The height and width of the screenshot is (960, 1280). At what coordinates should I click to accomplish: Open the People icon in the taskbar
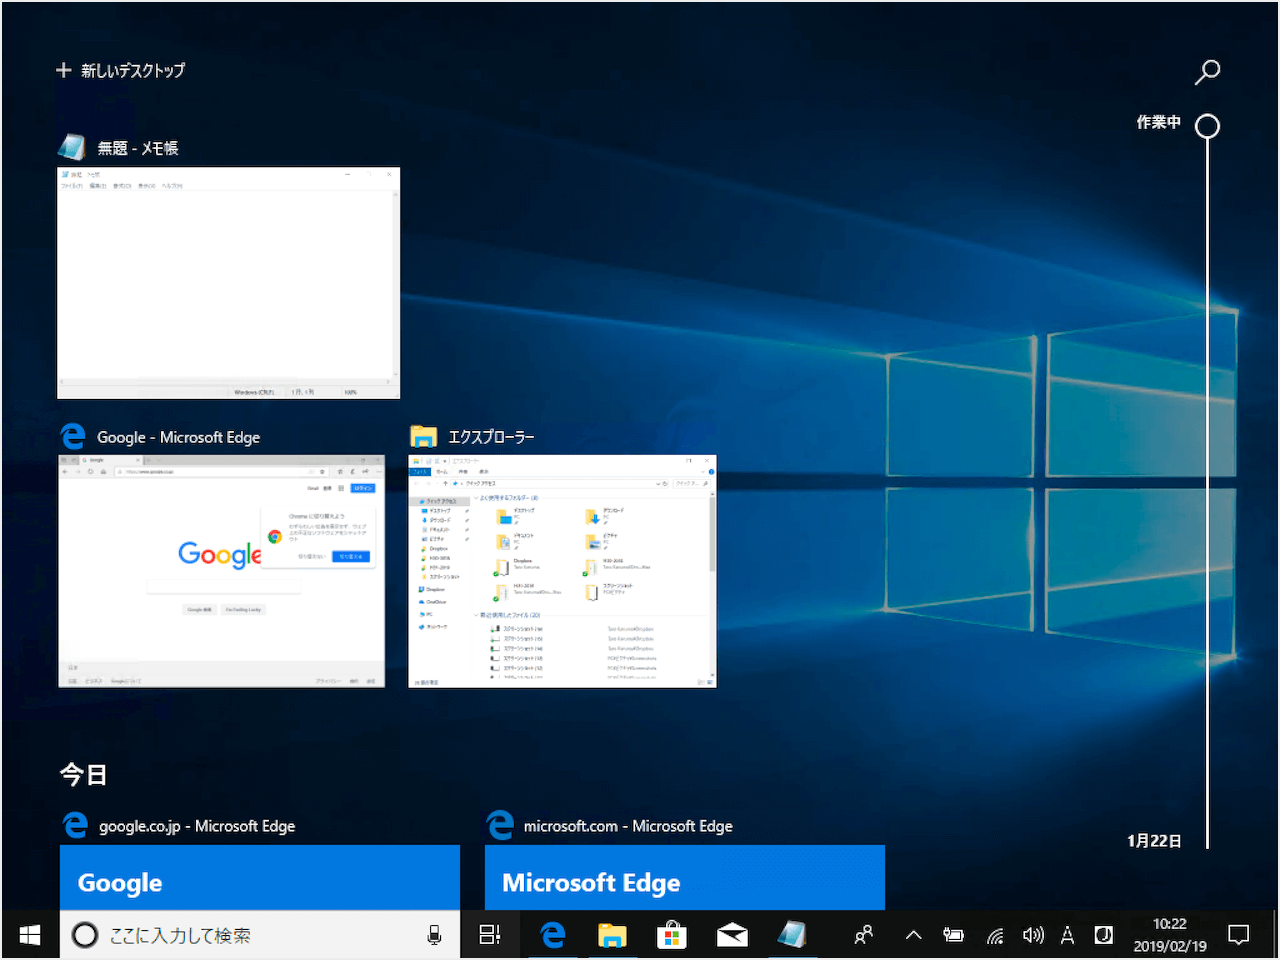coord(864,935)
